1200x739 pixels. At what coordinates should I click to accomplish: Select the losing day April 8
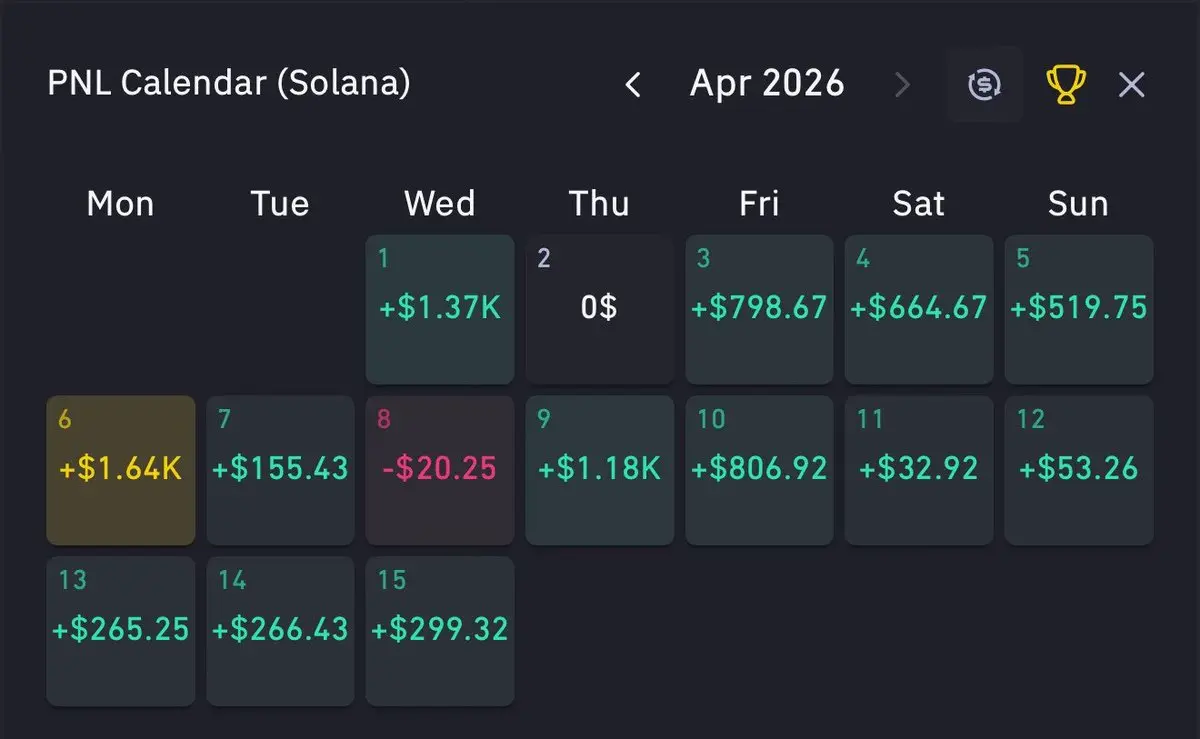[440, 470]
